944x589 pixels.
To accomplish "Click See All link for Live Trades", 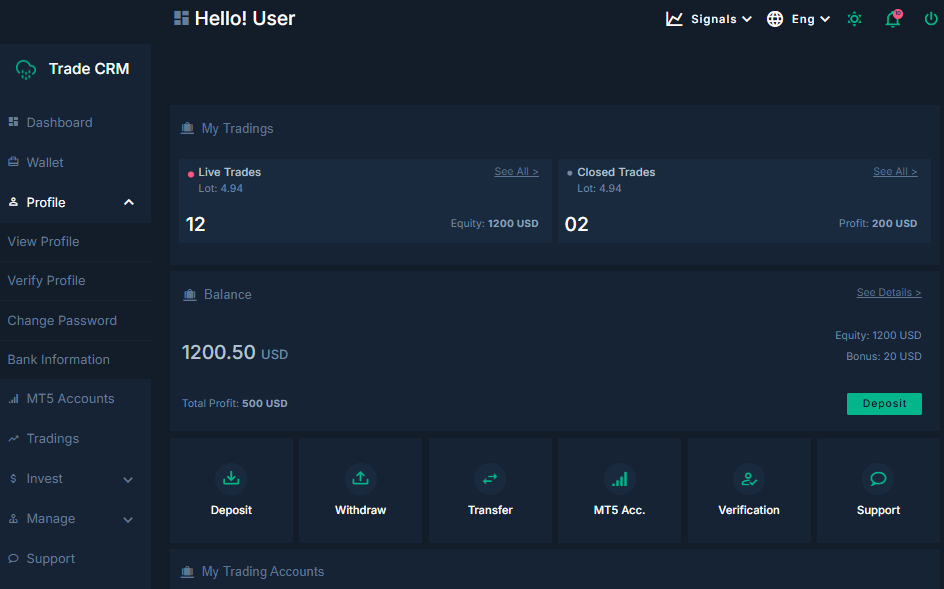I will pos(516,172).
